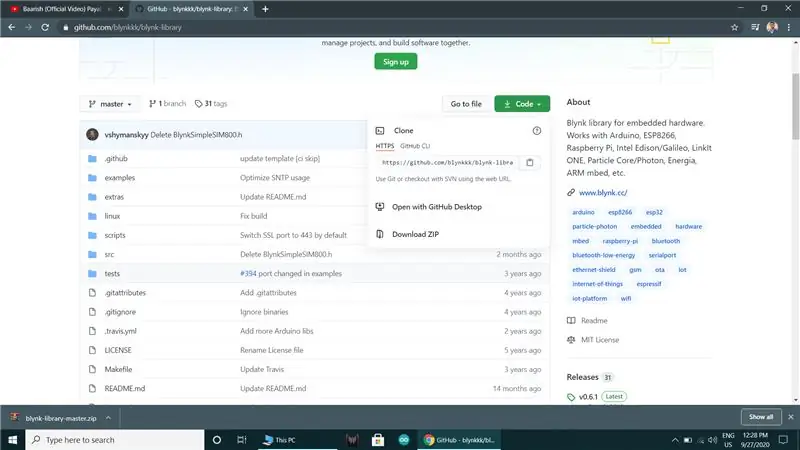Open Windows notification center icon

click(783, 440)
